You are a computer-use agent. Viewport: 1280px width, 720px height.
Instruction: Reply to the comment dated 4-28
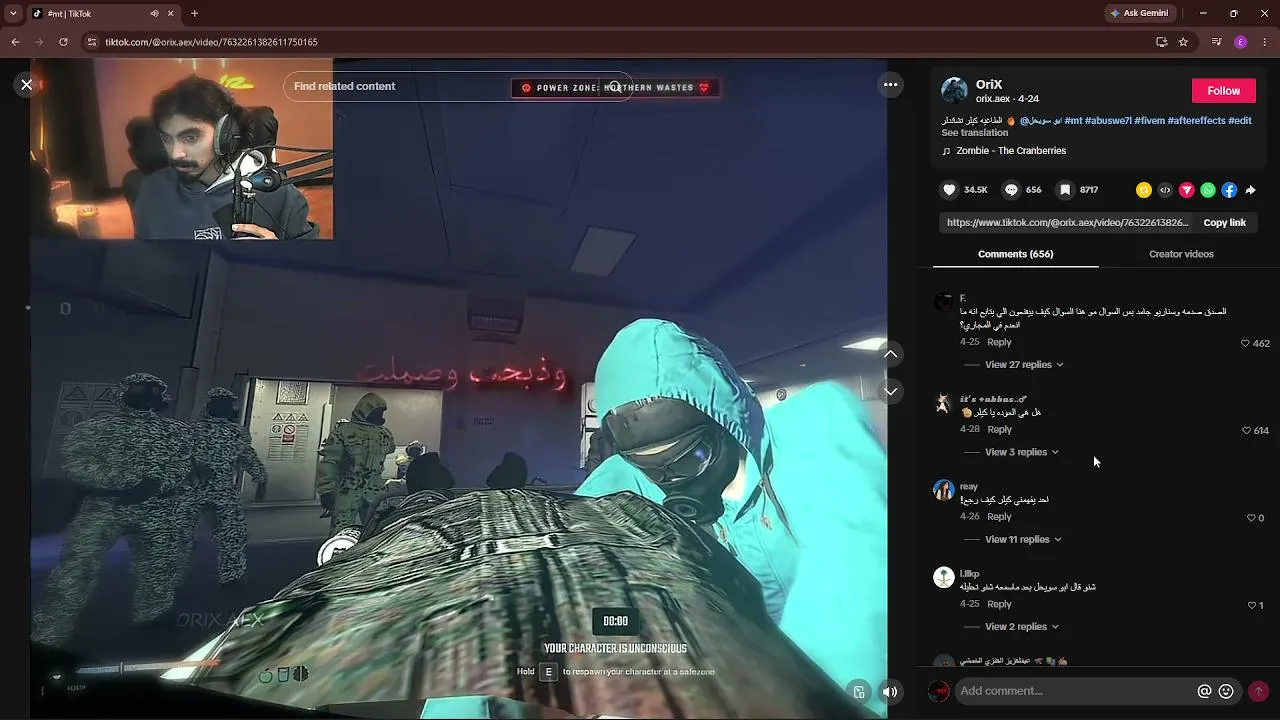(999, 430)
